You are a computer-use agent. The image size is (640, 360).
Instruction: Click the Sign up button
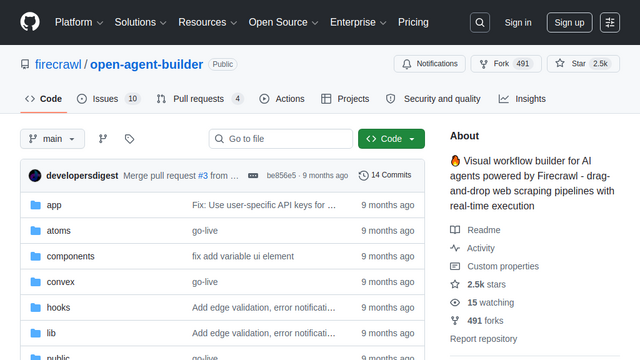(569, 22)
